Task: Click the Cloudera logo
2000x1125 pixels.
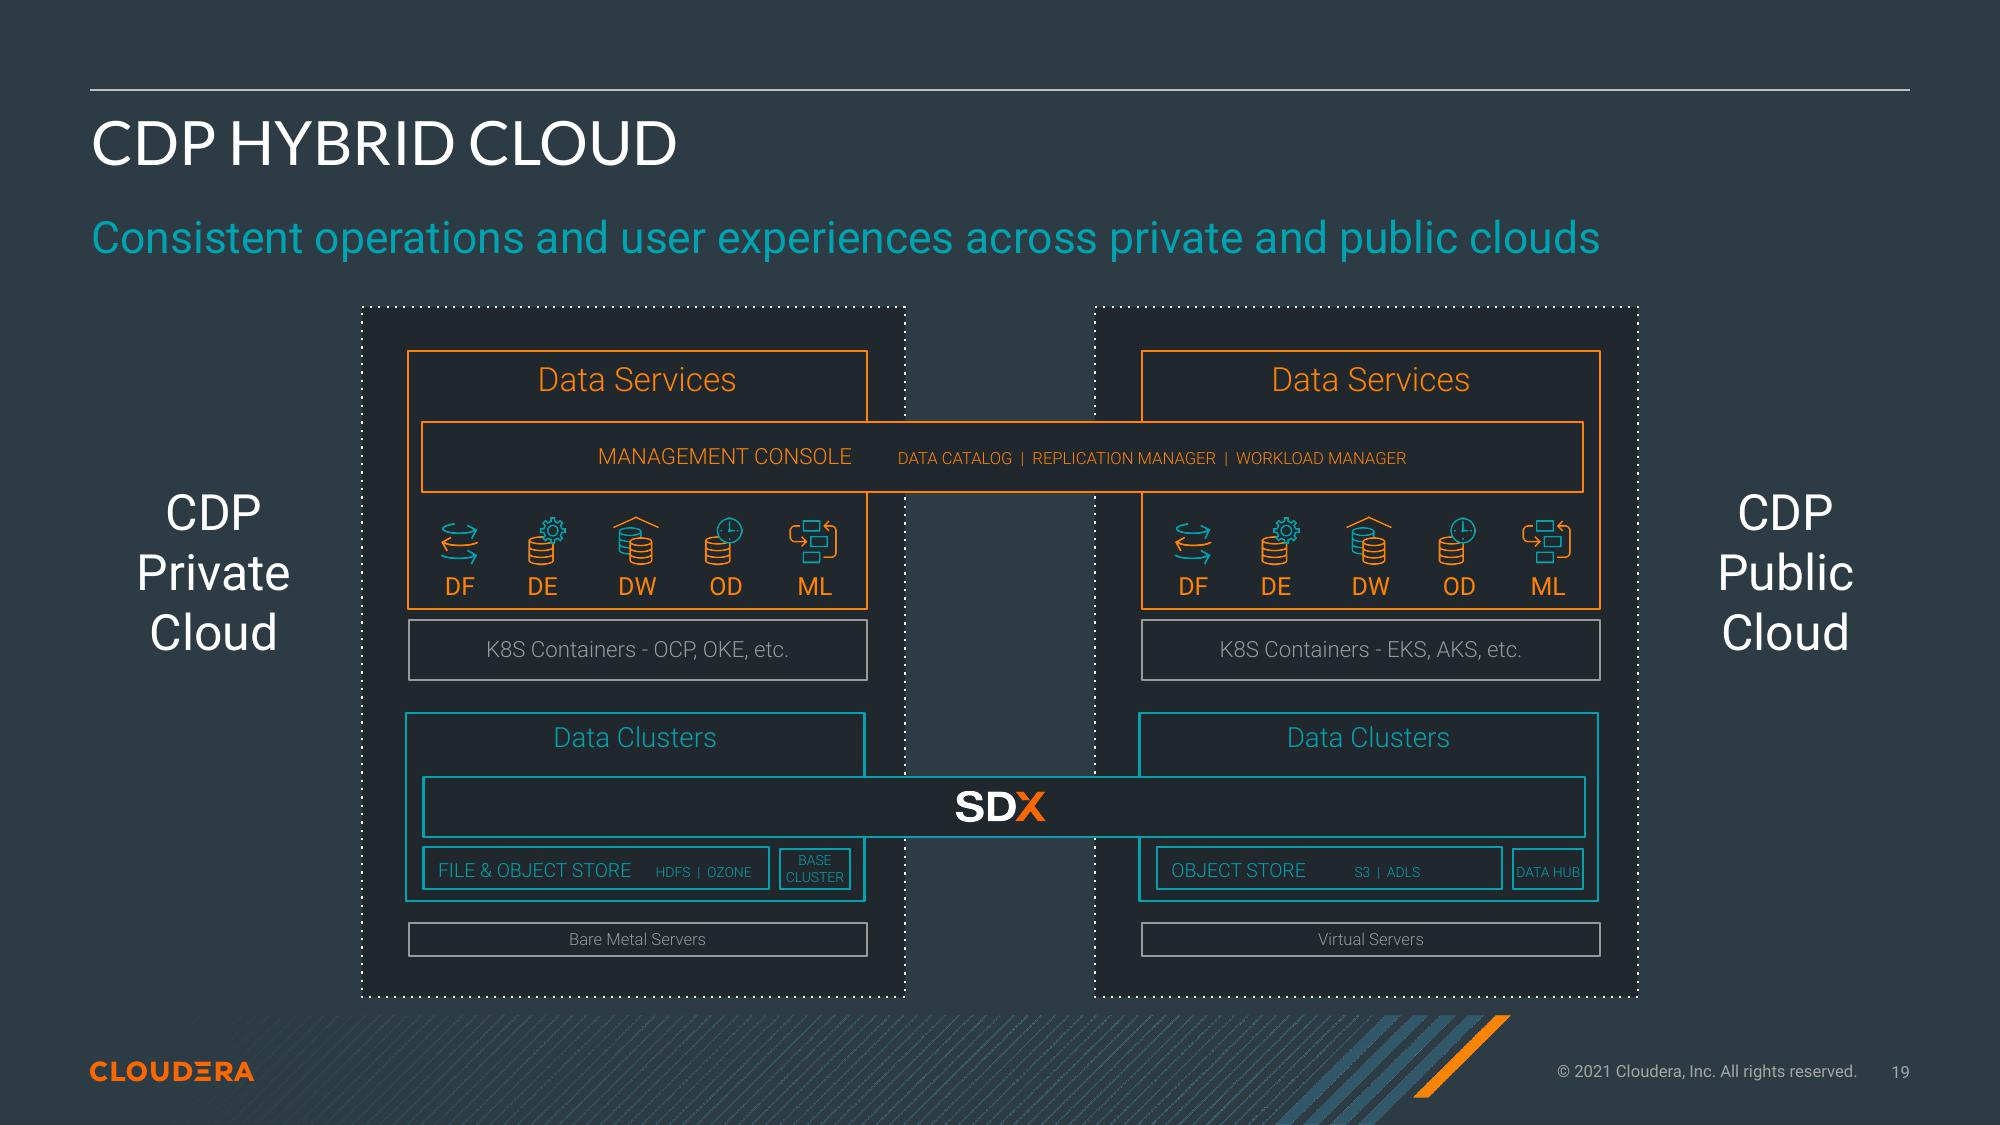Action: pos(172,1071)
